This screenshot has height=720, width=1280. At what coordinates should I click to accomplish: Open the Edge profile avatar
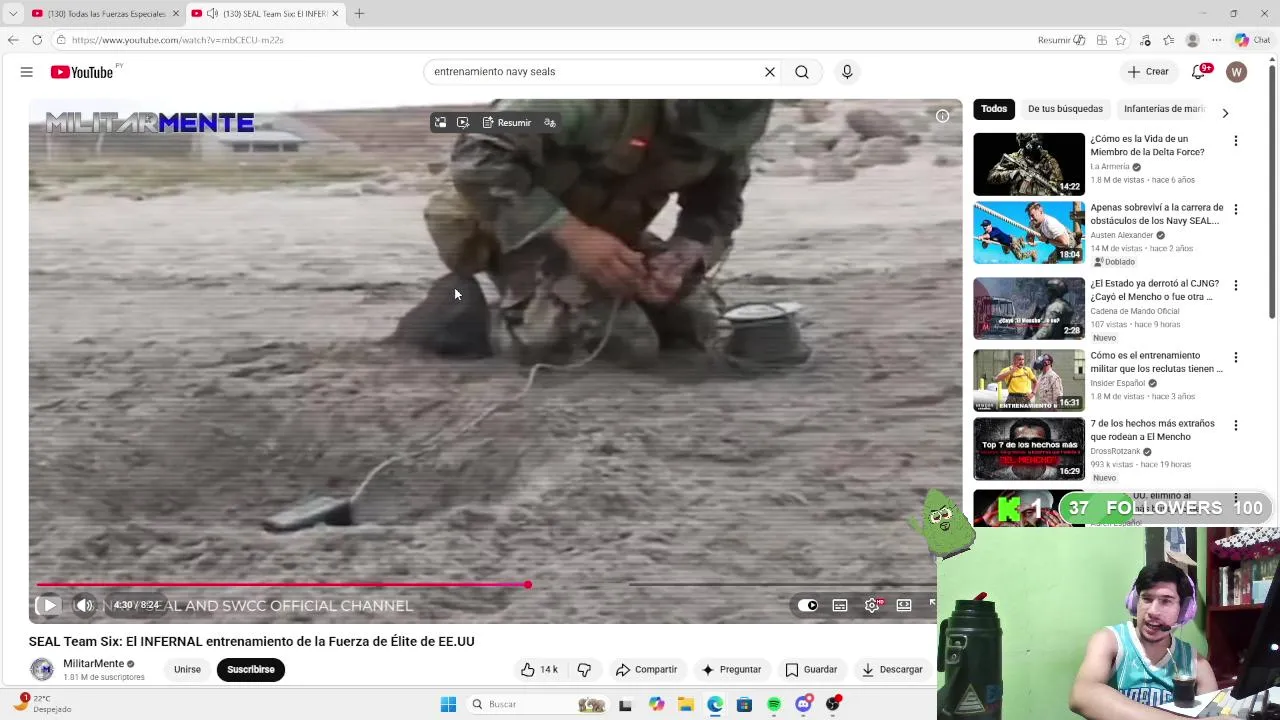tap(1192, 40)
